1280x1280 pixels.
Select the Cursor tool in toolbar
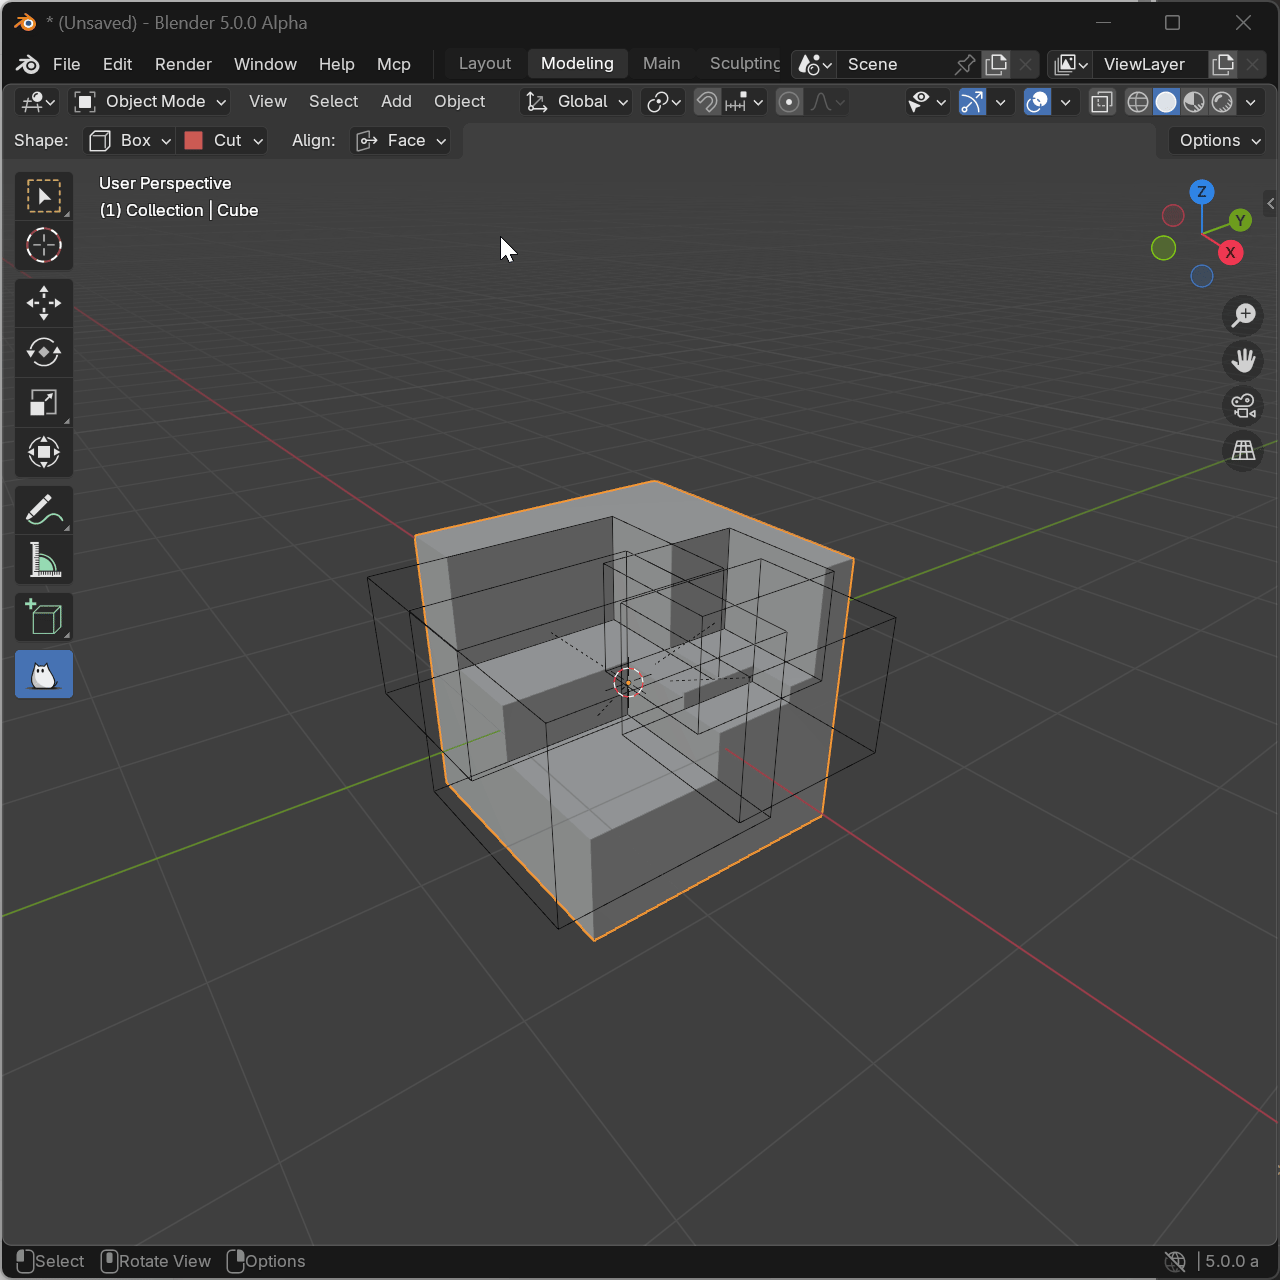point(43,246)
